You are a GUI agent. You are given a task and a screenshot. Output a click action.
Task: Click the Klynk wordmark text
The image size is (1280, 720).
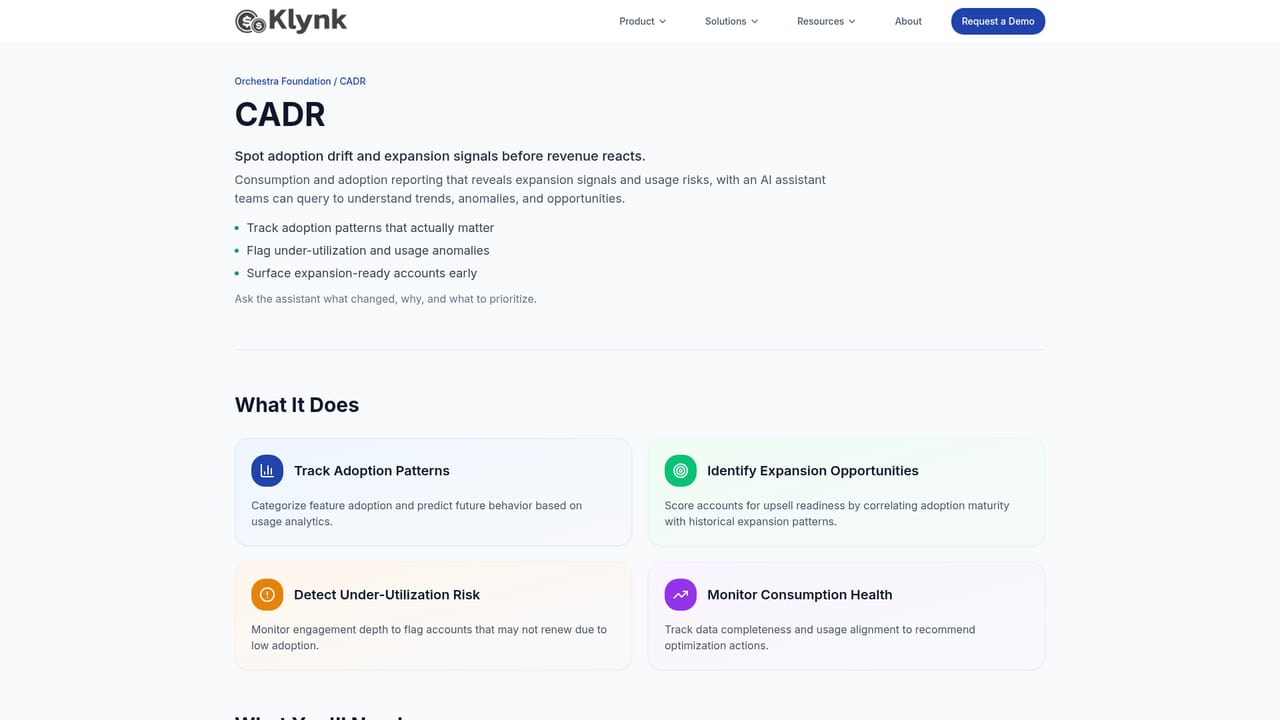point(308,20)
